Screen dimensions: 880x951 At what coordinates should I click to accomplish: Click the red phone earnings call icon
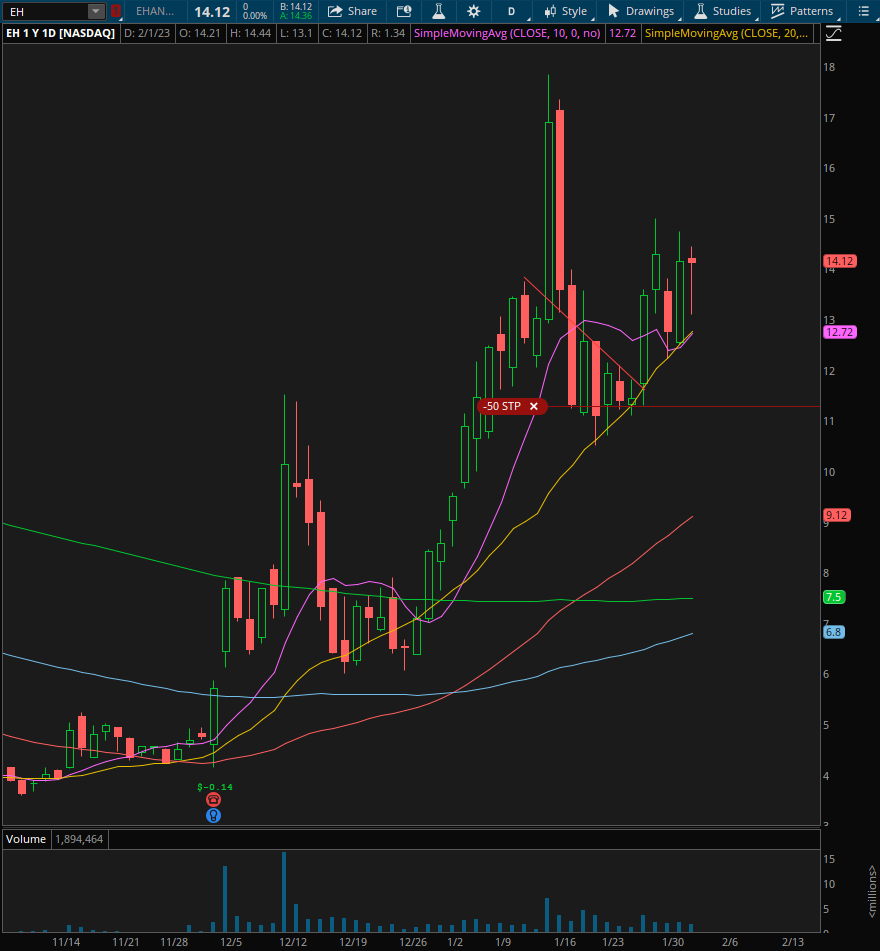[x=213, y=800]
